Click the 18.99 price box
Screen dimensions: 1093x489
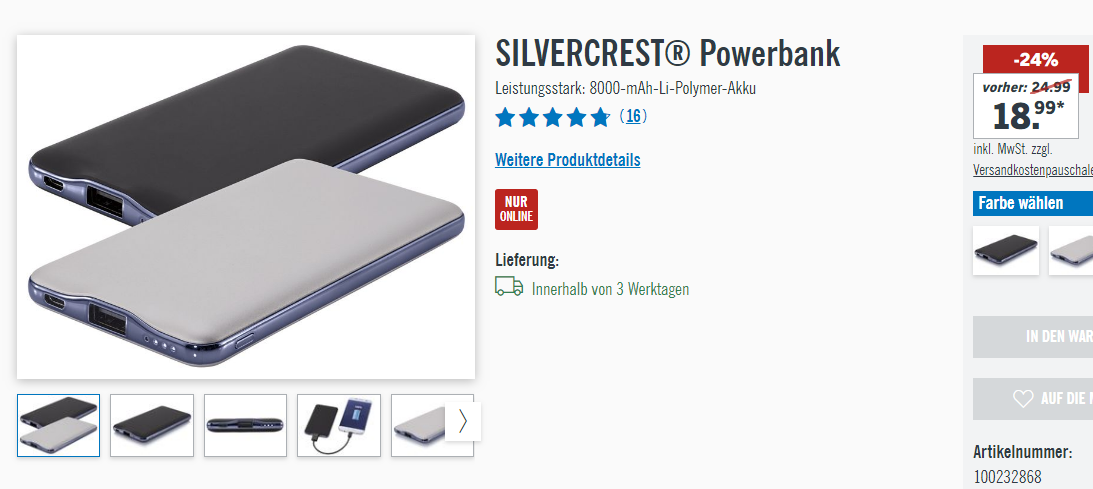point(1025,106)
